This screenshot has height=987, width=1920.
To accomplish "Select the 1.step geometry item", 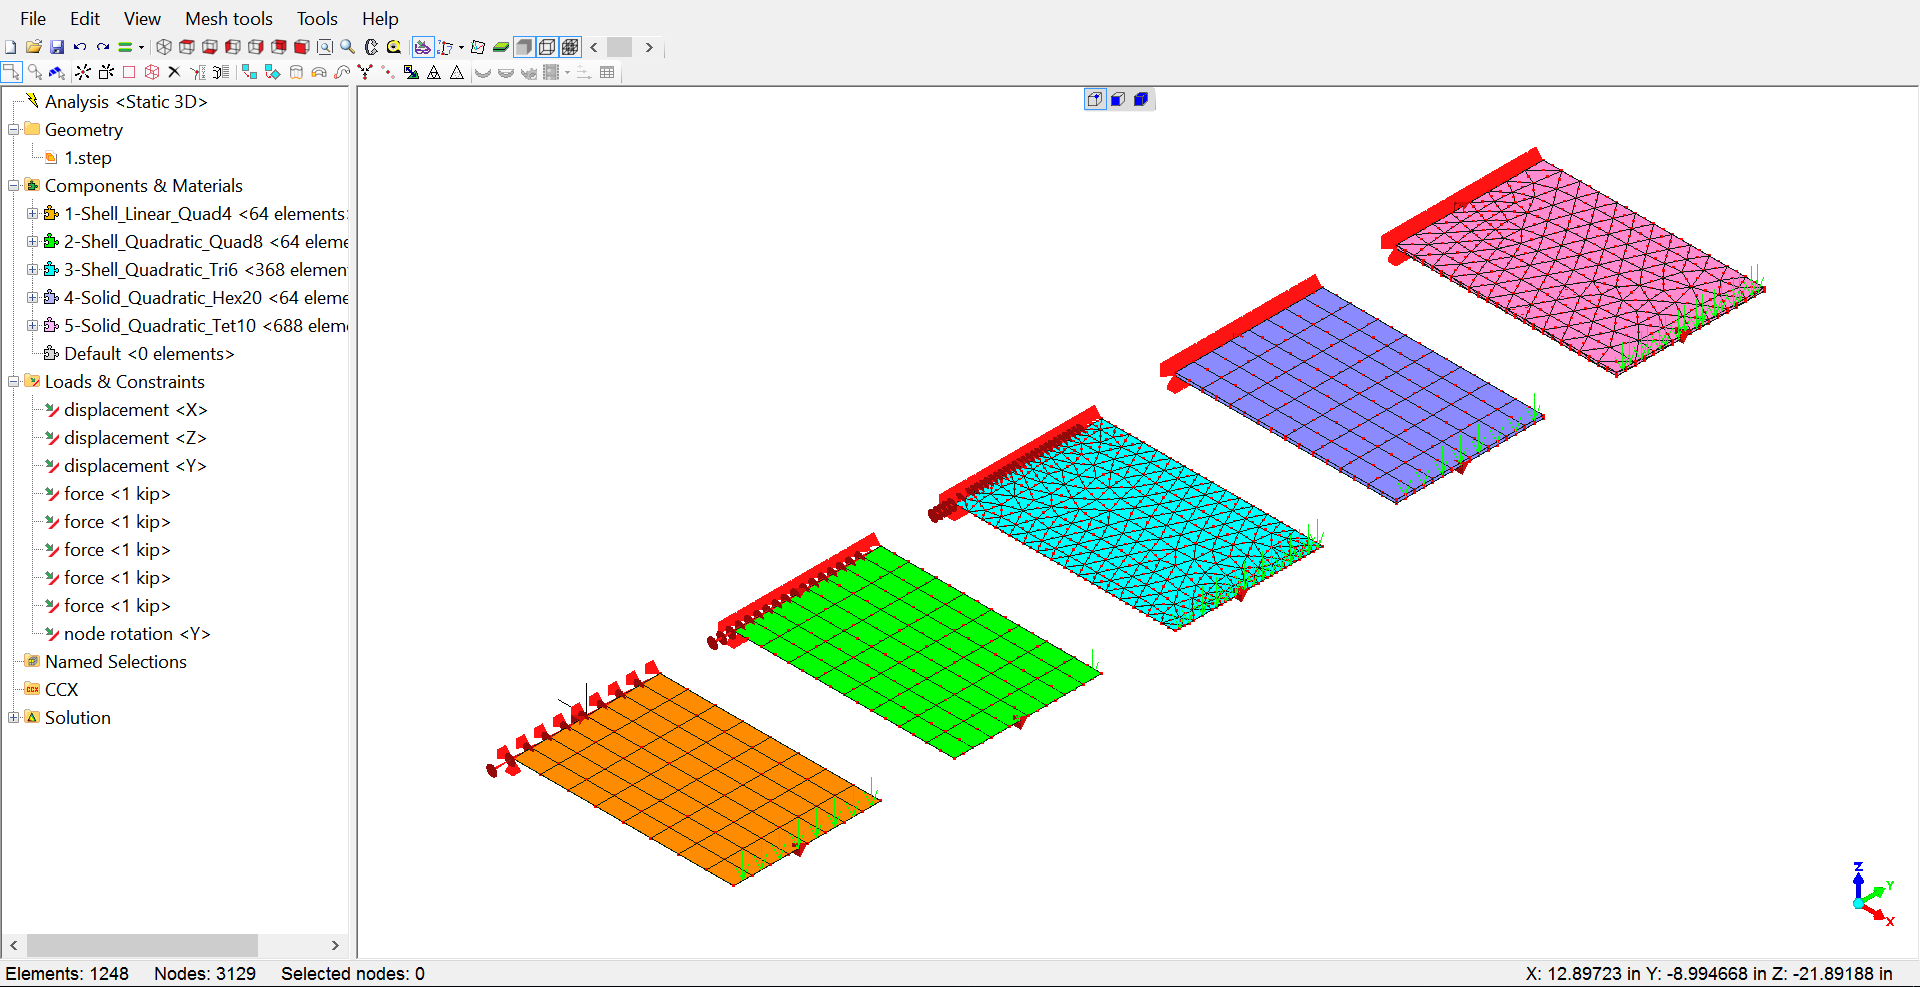I will pyautogui.click(x=88, y=157).
